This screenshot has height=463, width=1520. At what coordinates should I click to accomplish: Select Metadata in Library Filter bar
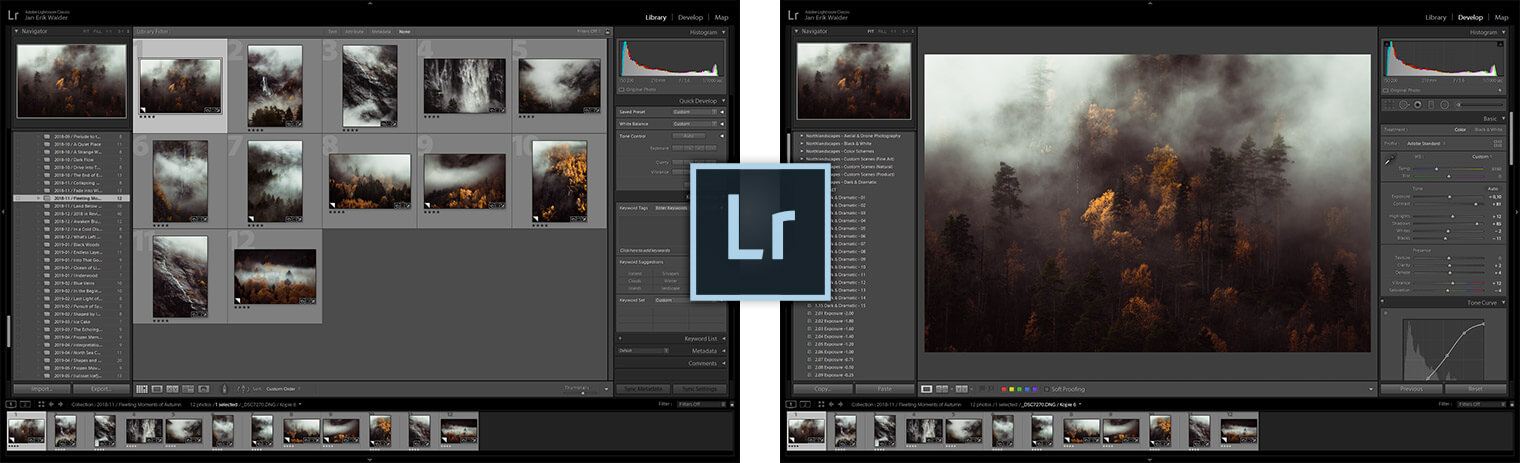381,32
